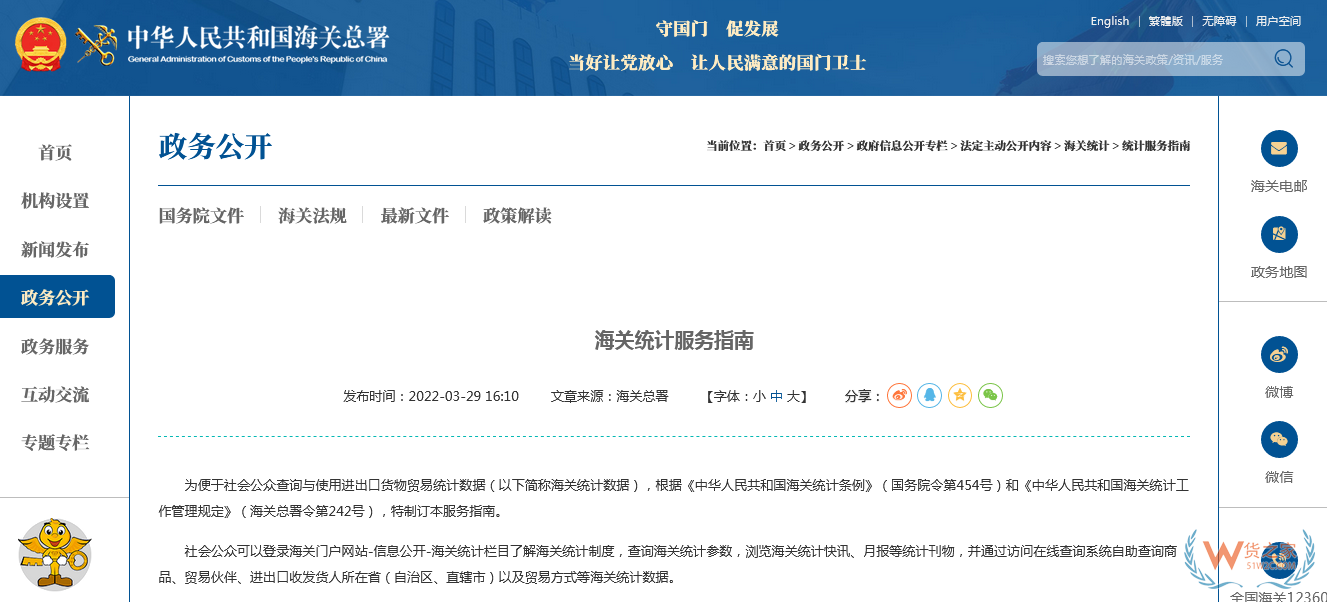Image resolution: width=1327 pixels, height=602 pixels.
Task: Share the article to Weibo
Action: click(899, 395)
